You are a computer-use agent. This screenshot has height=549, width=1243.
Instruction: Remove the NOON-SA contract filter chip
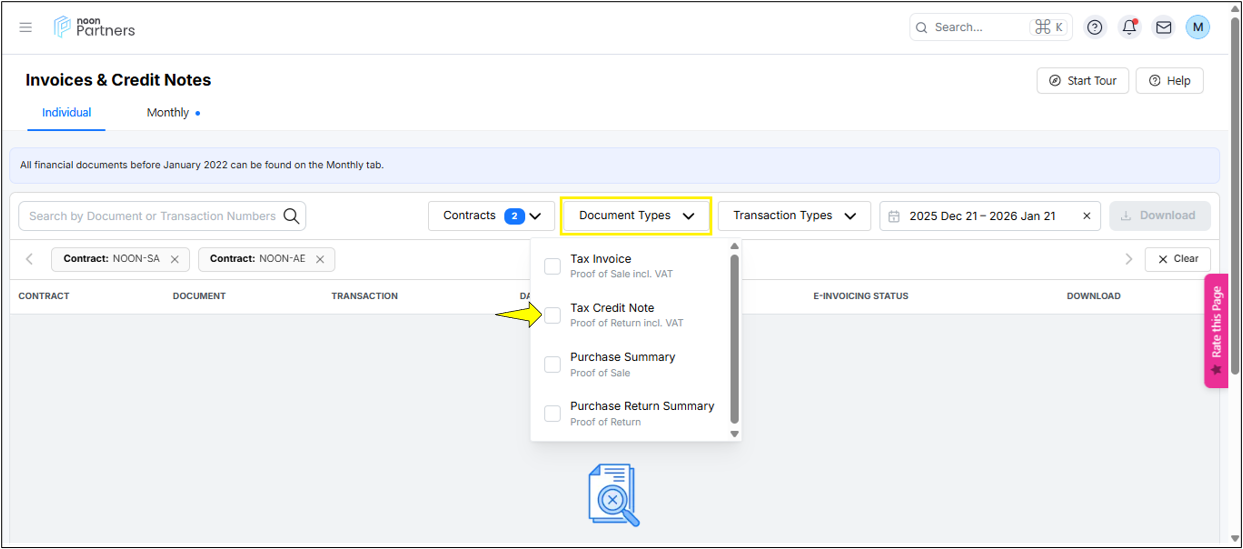[x=175, y=259]
